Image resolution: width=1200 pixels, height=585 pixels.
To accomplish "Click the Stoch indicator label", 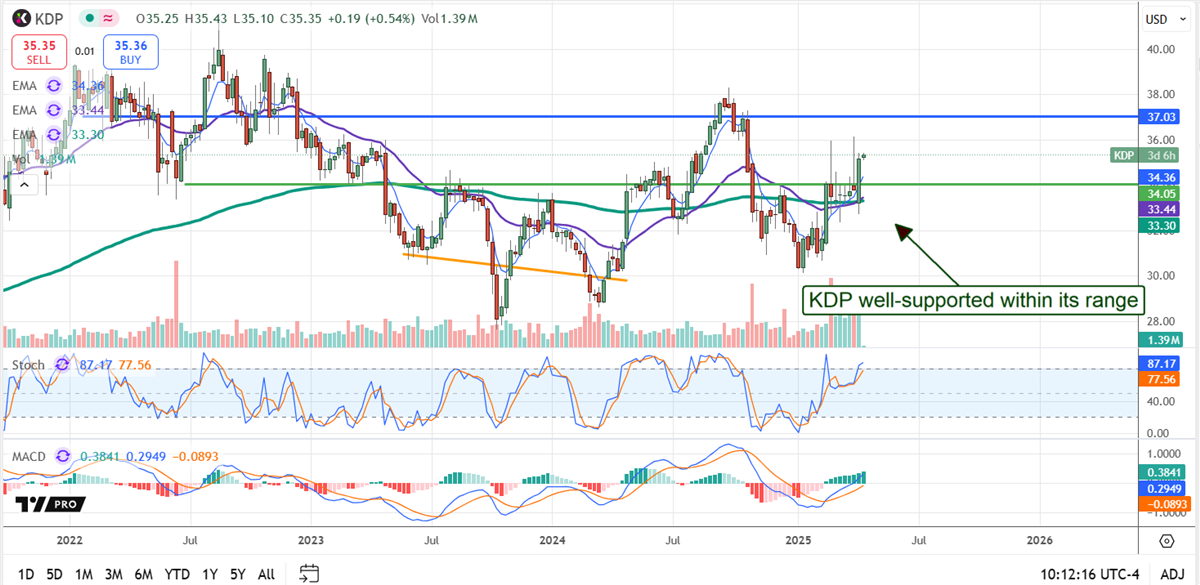I will click(30, 365).
